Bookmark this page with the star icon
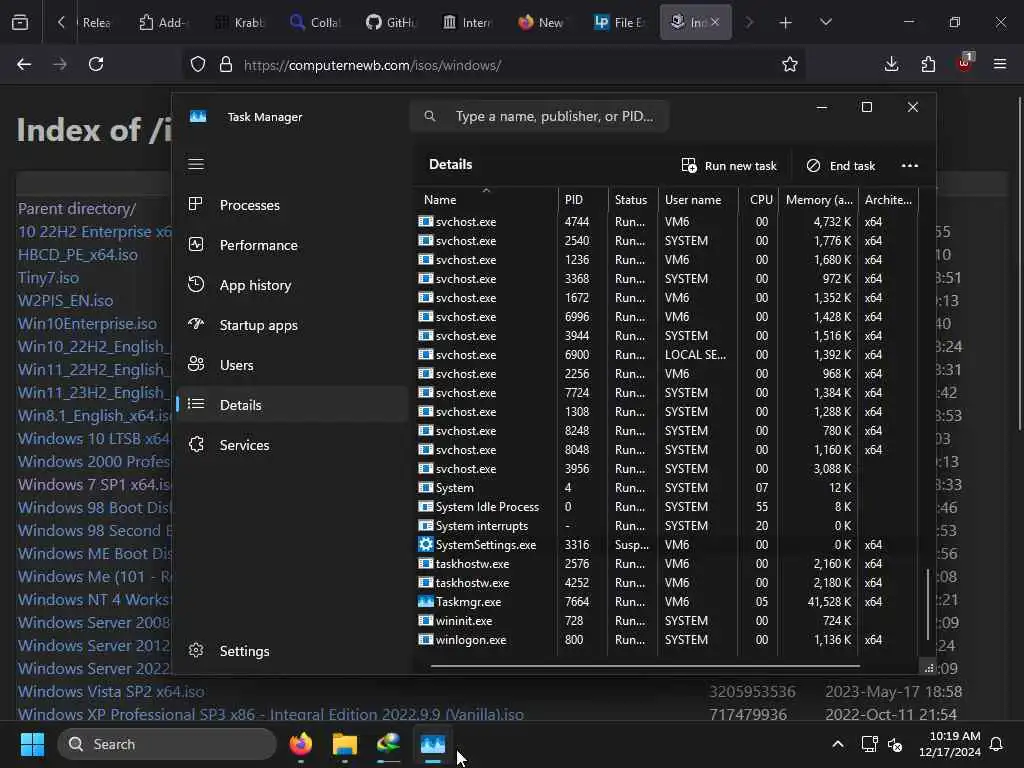This screenshot has height=768, width=1024. pos(790,64)
